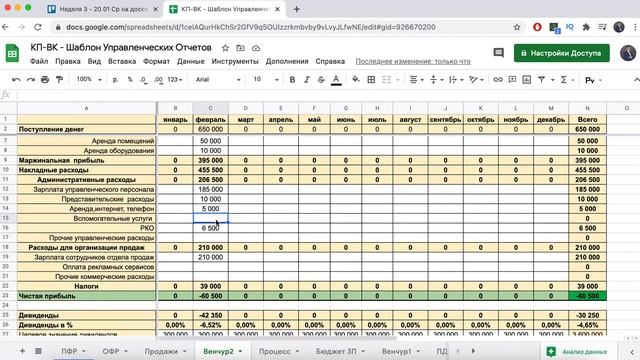Increase decimal places with the .00 button
The image size is (640, 360).
point(158,80)
